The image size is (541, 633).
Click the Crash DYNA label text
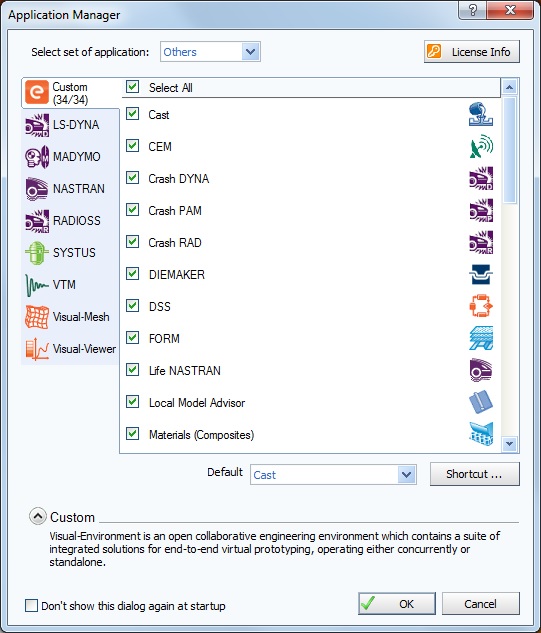pyautogui.click(x=179, y=178)
